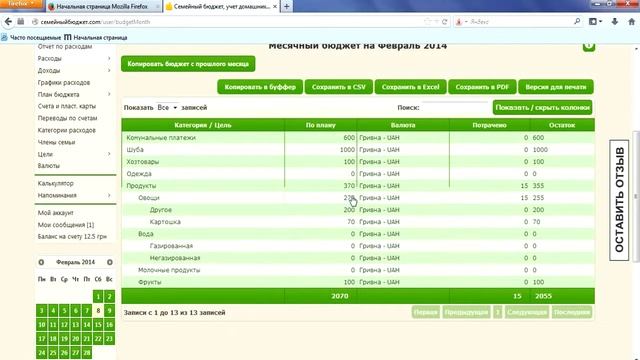The width and height of the screenshot is (640, 360).
Task: Open Firefox home page icon
Action: click(x=631, y=22)
